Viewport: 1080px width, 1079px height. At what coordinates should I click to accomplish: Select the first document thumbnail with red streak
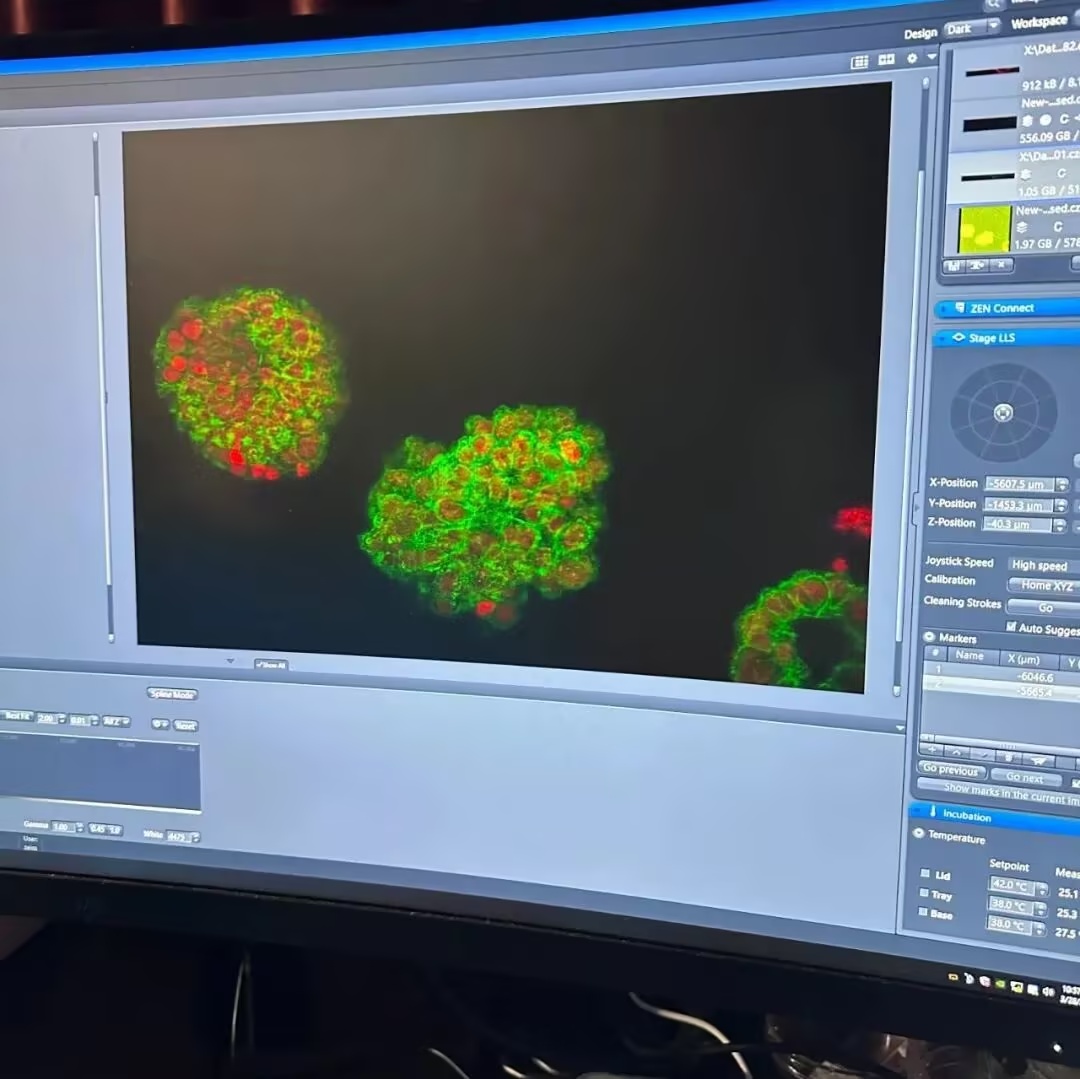[x=992, y=71]
